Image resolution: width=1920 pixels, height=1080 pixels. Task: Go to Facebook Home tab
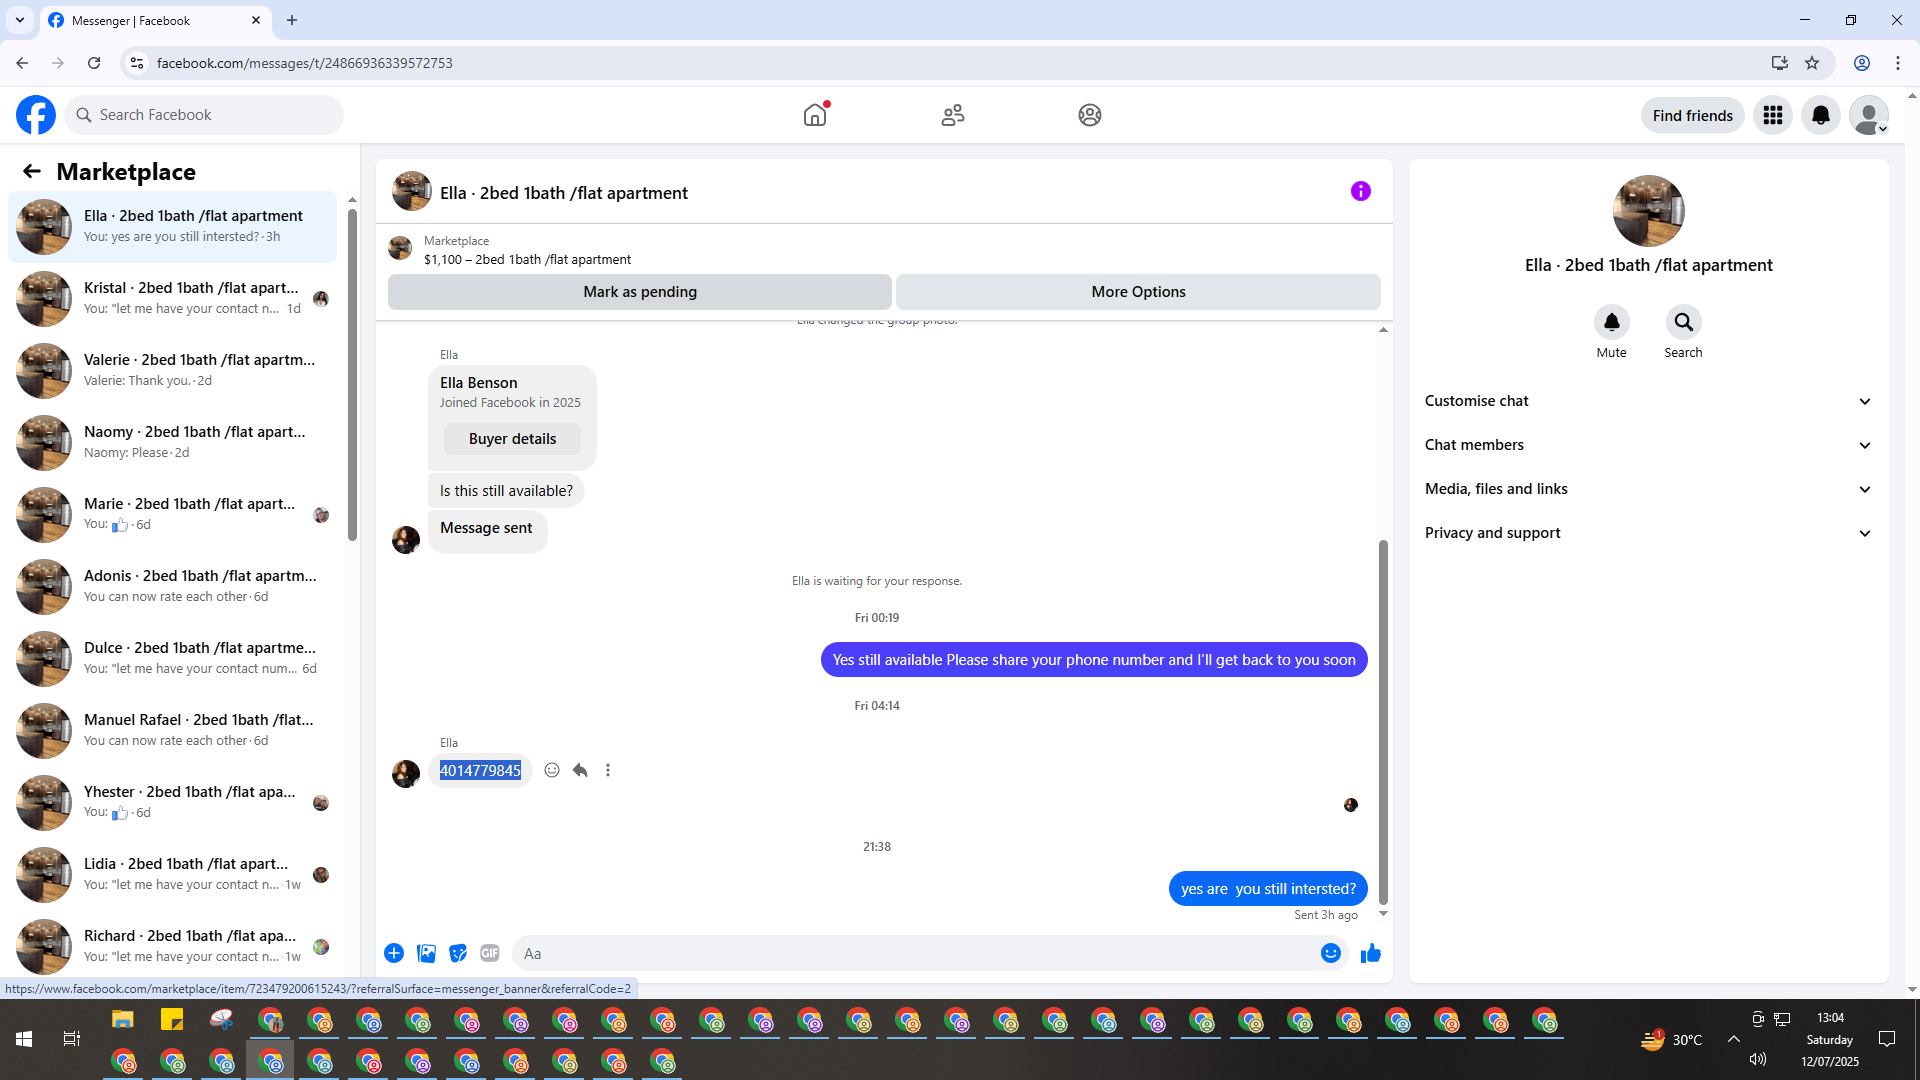click(x=815, y=115)
